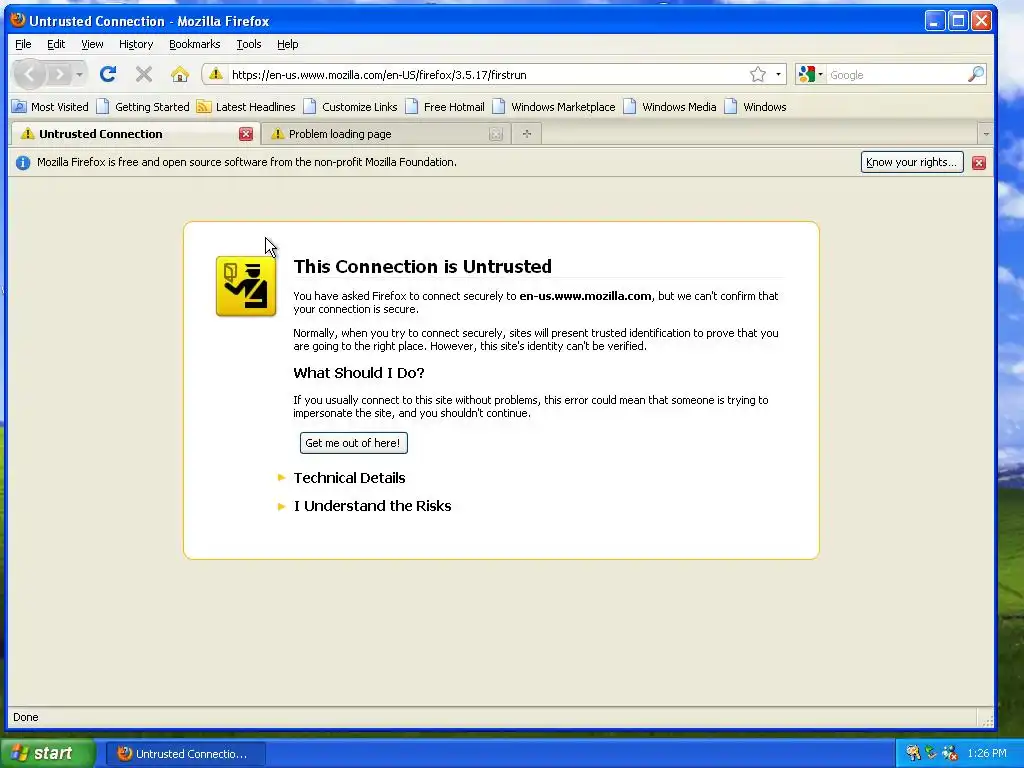Switch to the Problem loading page tab
Image resolution: width=1024 pixels, height=768 pixels.
click(x=385, y=134)
